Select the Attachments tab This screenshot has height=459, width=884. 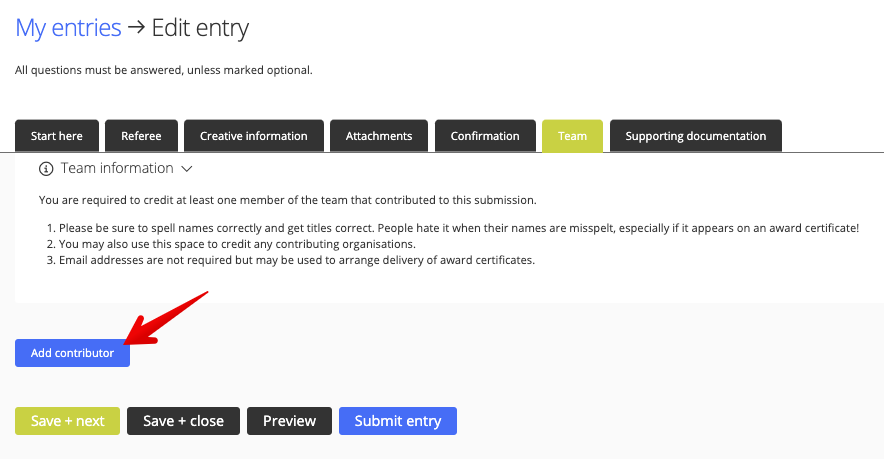[x=379, y=136]
